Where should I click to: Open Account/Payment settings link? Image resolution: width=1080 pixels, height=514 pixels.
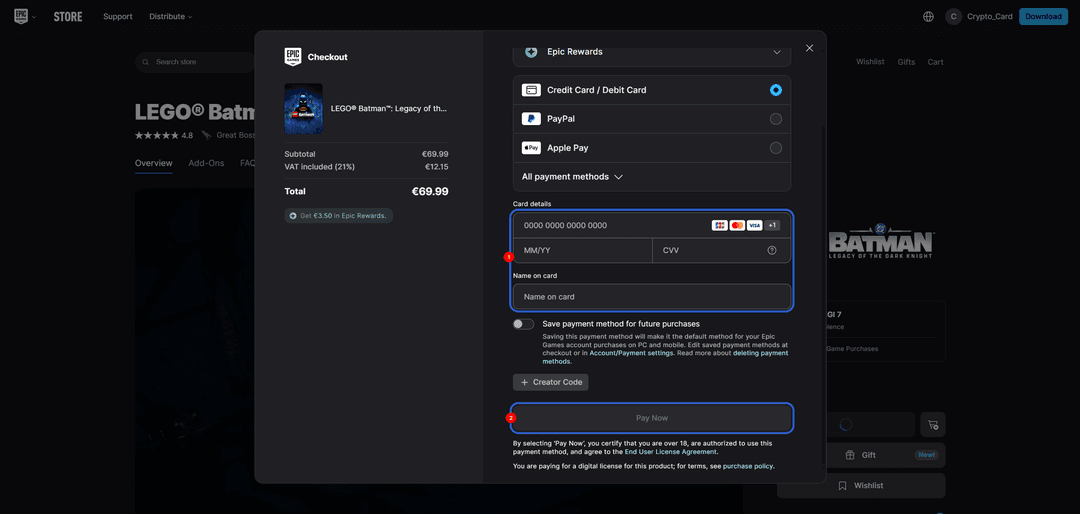pyautogui.click(x=632, y=353)
